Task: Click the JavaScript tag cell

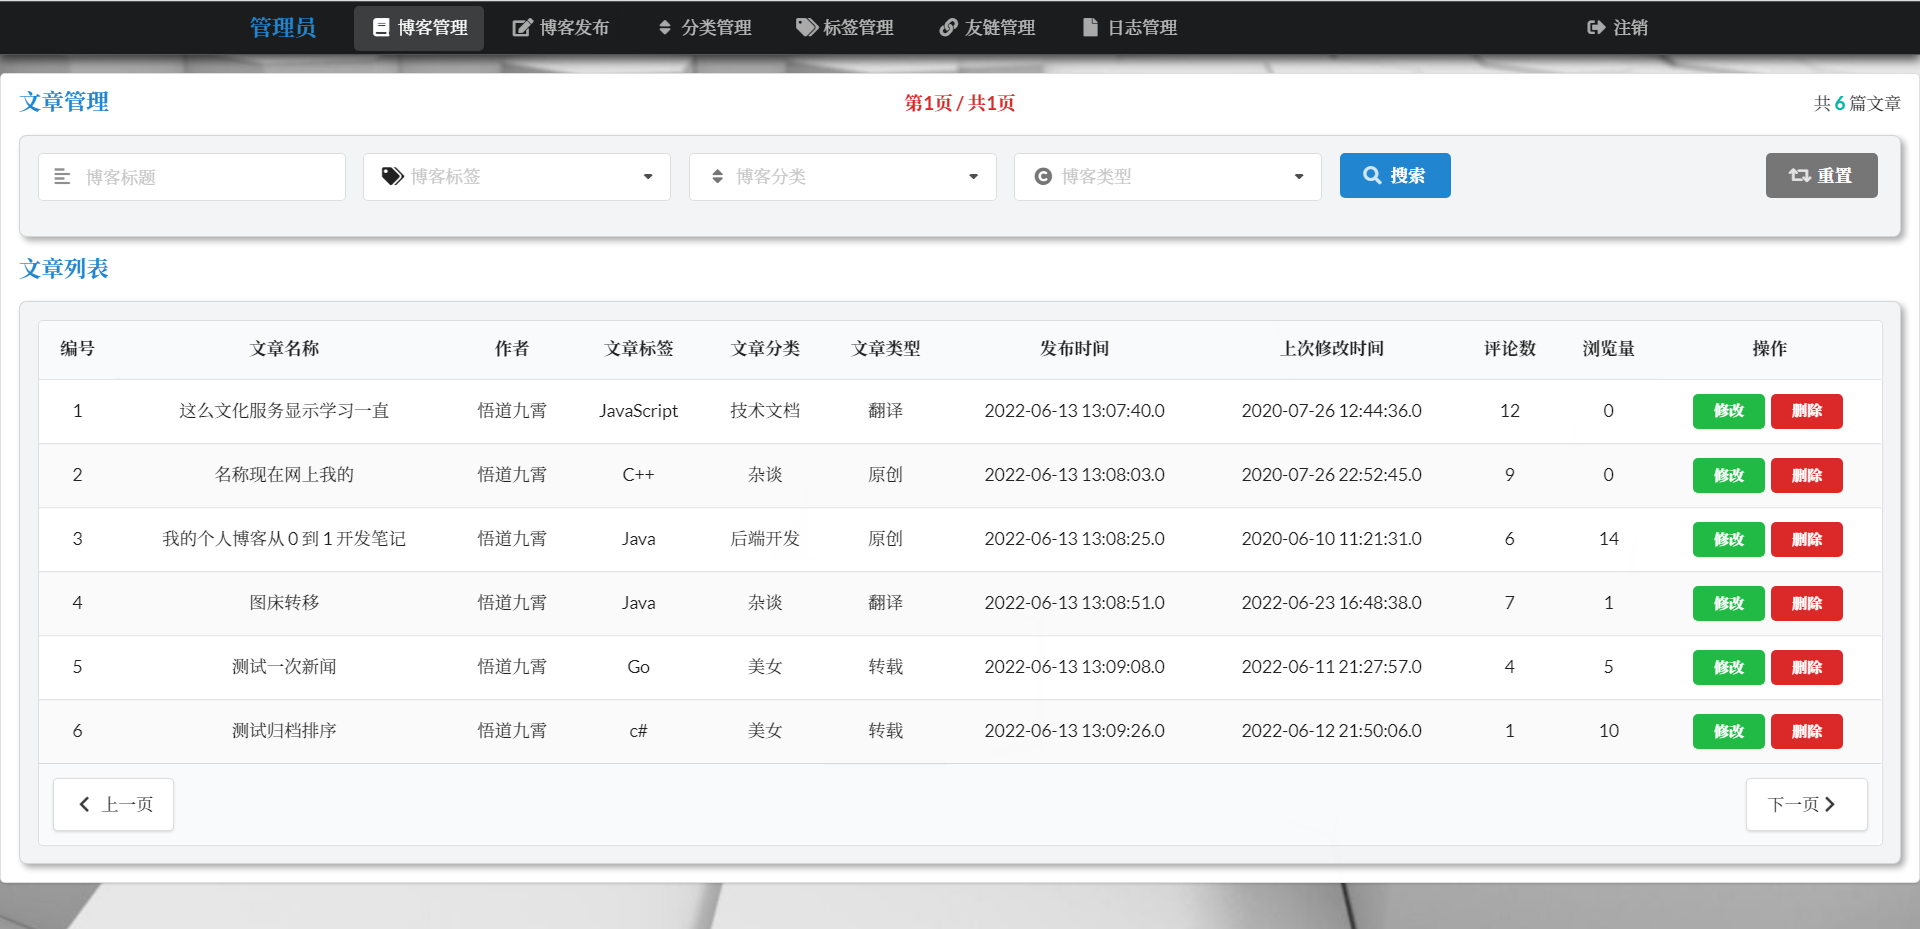Action: coord(638,411)
